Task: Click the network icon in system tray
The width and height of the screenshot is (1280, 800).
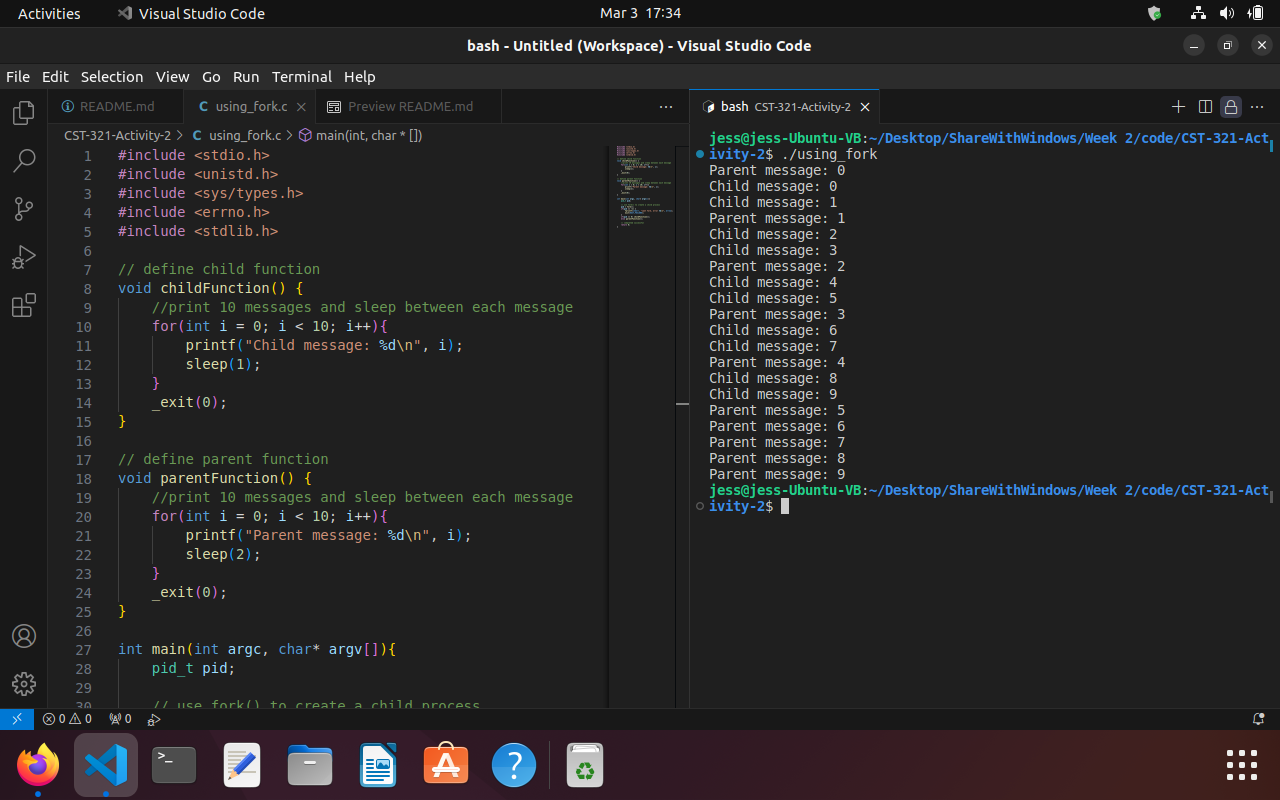Action: pyautogui.click(x=1198, y=13)
